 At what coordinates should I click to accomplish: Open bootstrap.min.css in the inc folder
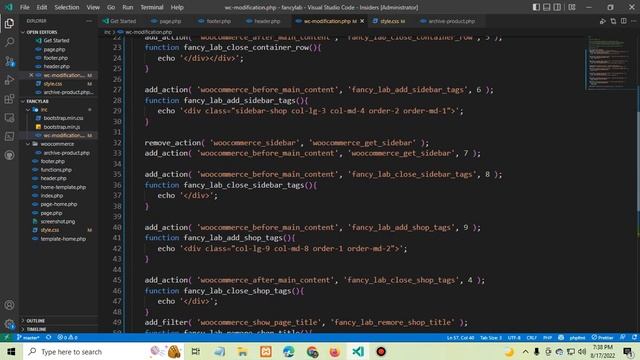pos(63,118)
